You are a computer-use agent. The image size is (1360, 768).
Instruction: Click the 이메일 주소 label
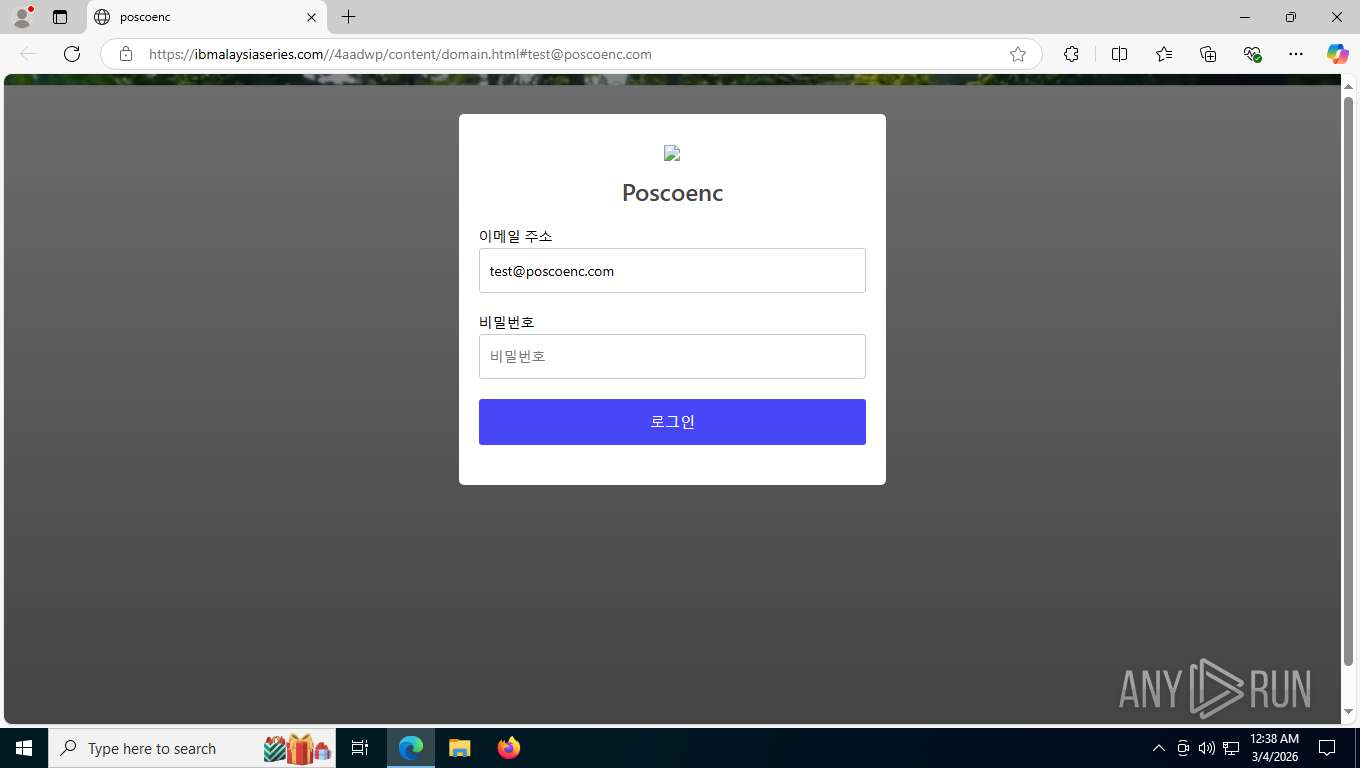tap(515, 236)
